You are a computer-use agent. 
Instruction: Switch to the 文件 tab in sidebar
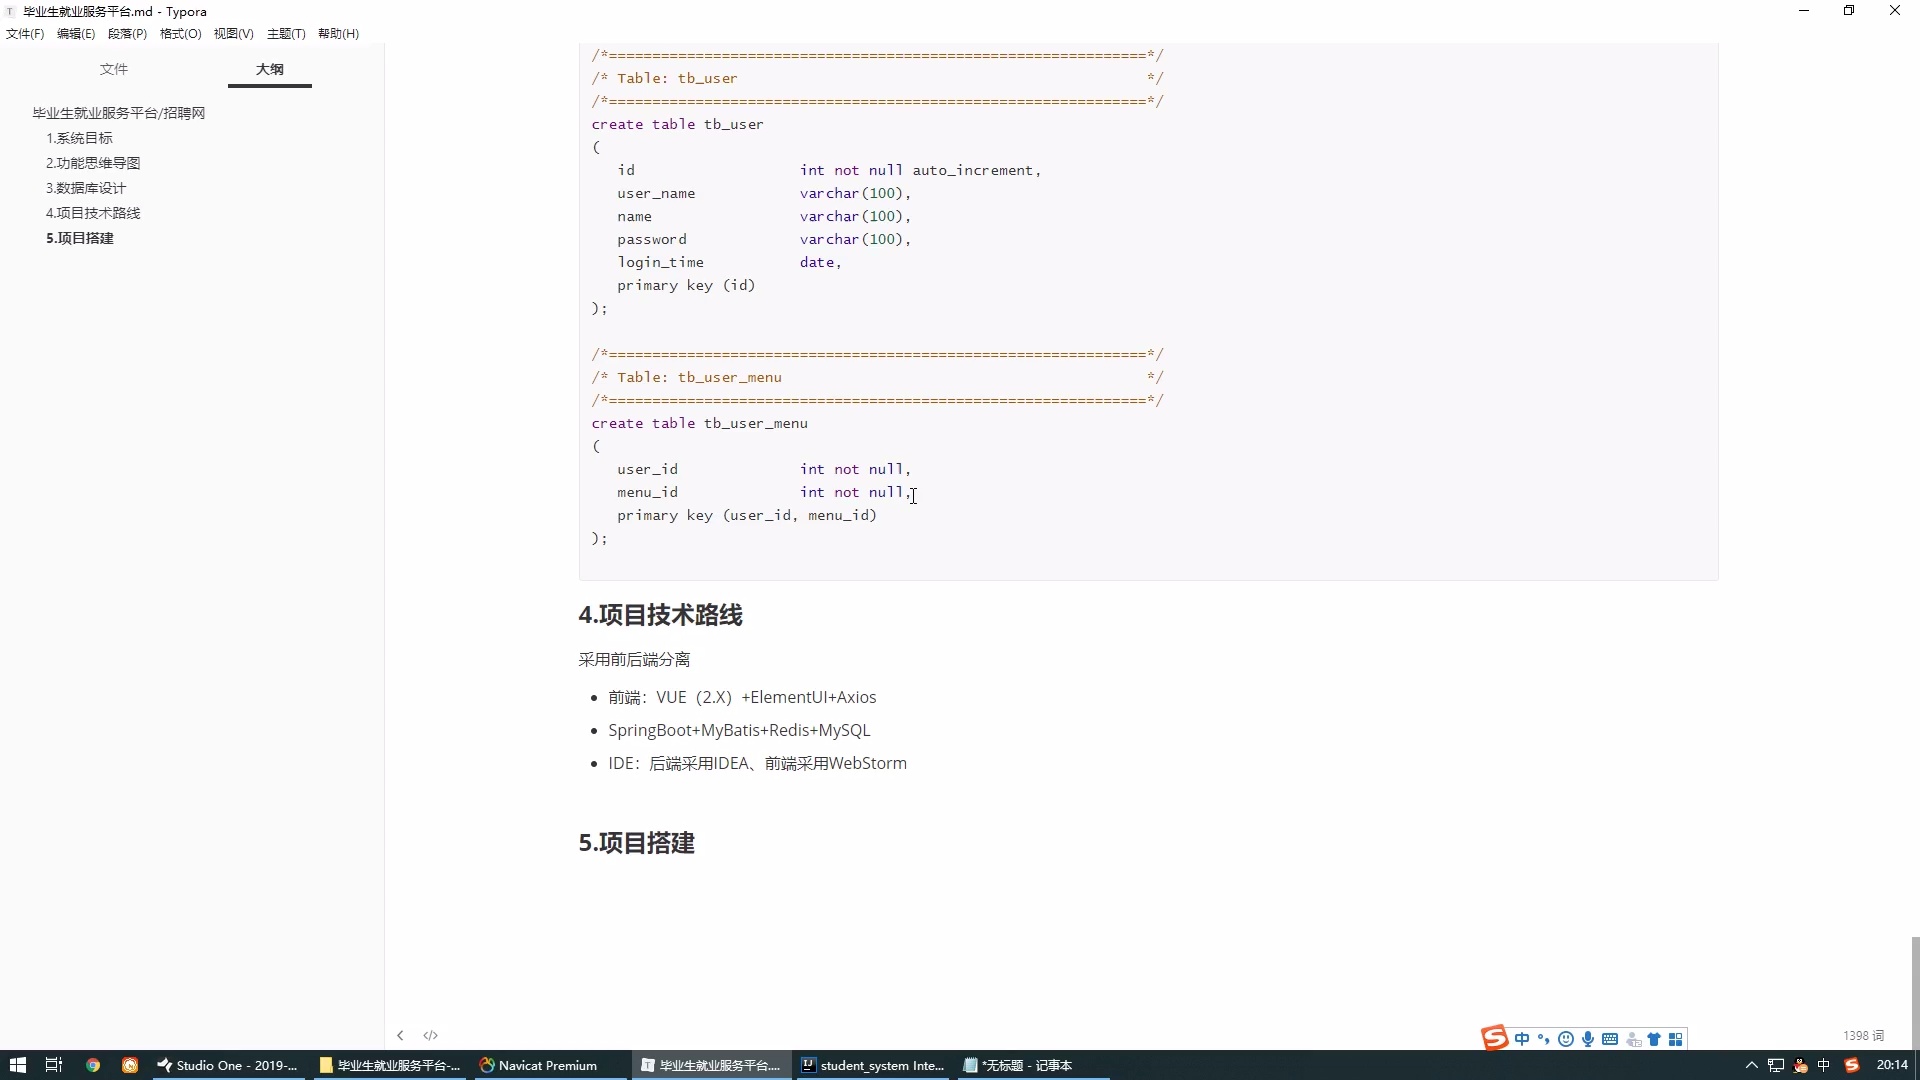[x=114, y=69]
